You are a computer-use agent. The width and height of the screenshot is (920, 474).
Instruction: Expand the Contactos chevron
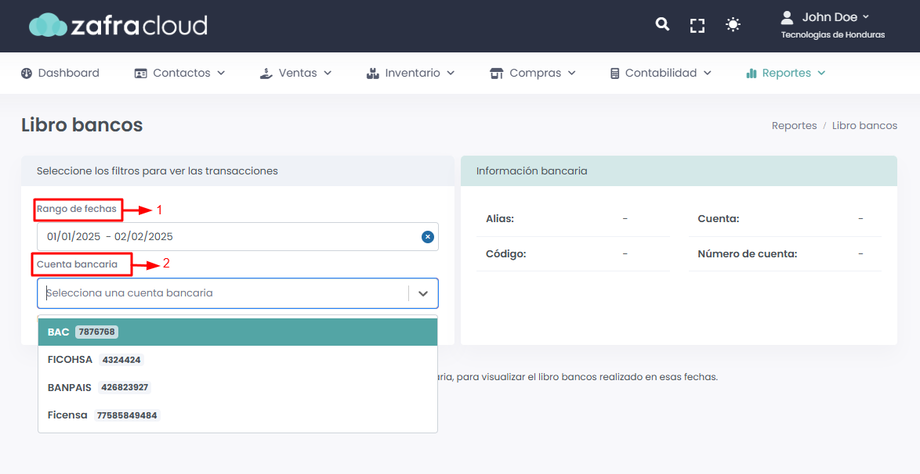221,73
